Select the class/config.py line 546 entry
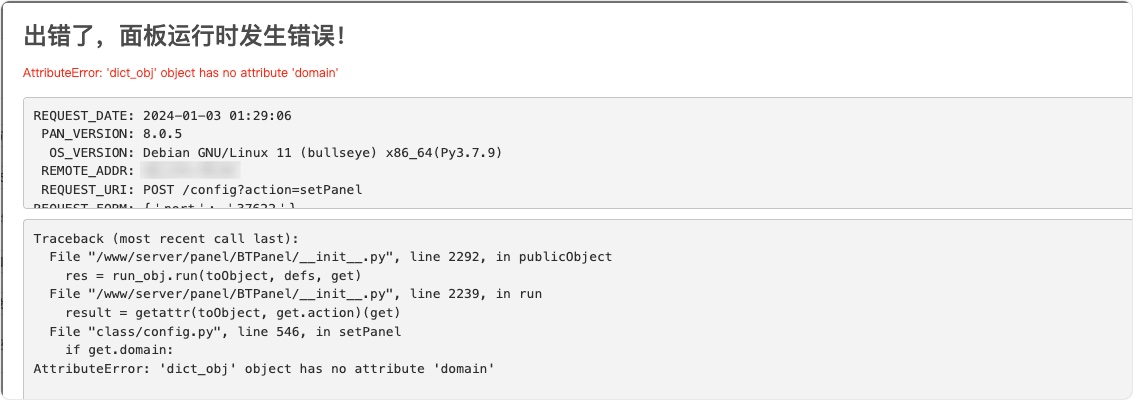This screenshot has height=400, width=1133. (225, 331)
